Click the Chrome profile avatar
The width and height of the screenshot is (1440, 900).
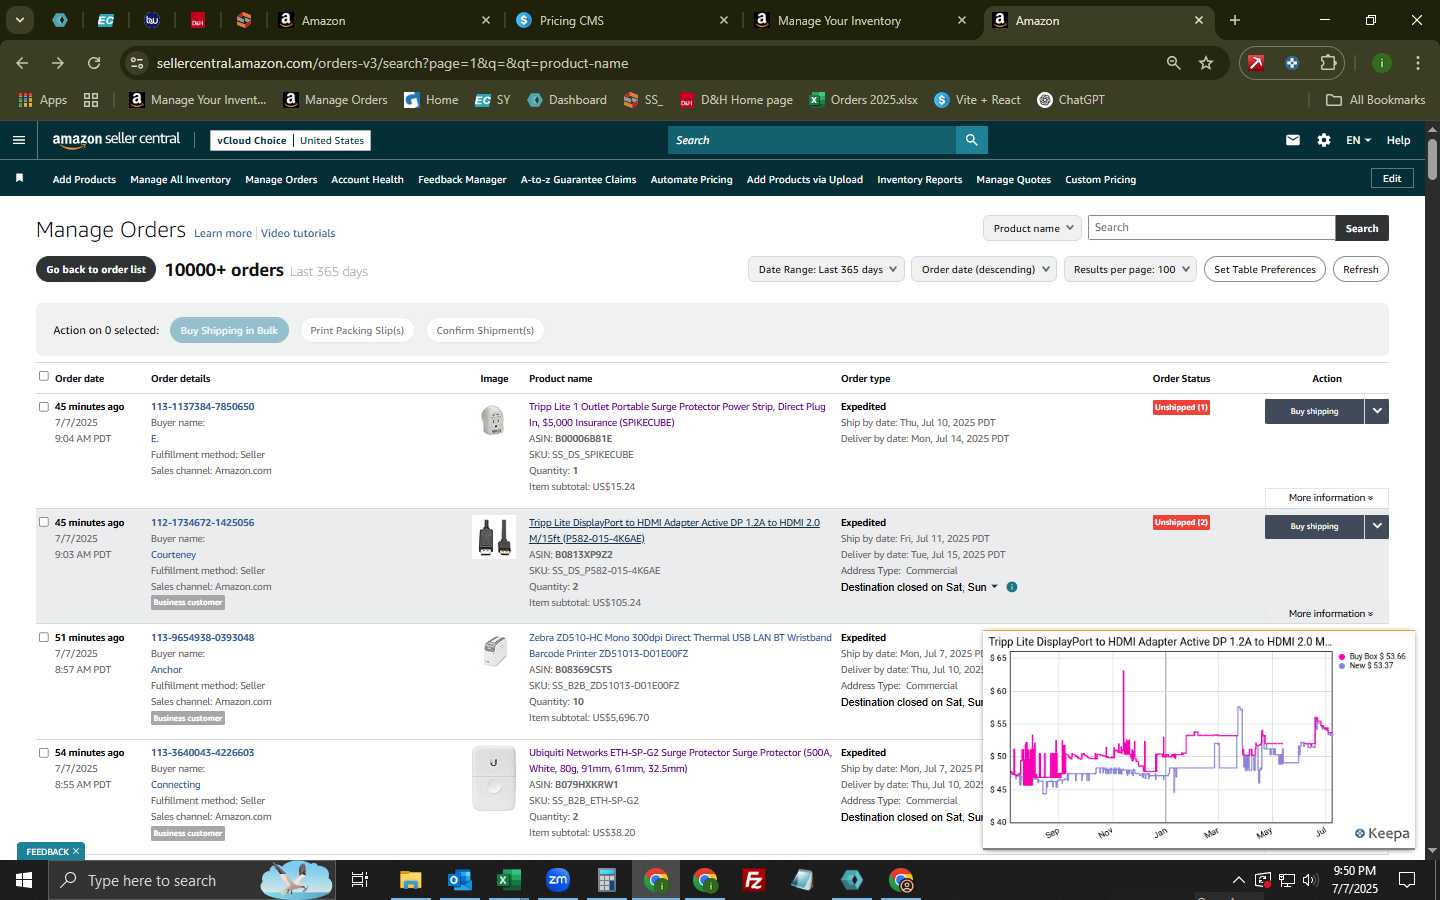pos(1382,63)
